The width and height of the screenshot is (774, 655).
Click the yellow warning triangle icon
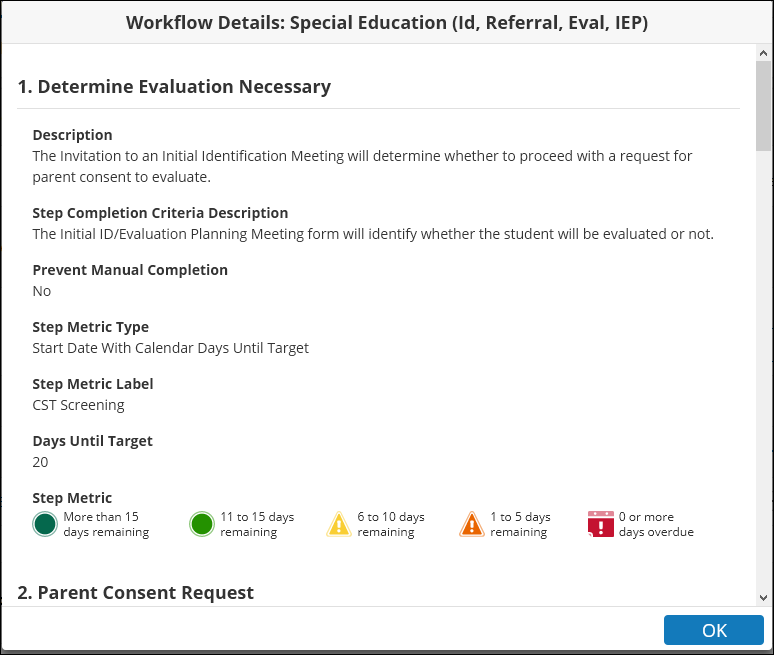click(x=339, y=524)
